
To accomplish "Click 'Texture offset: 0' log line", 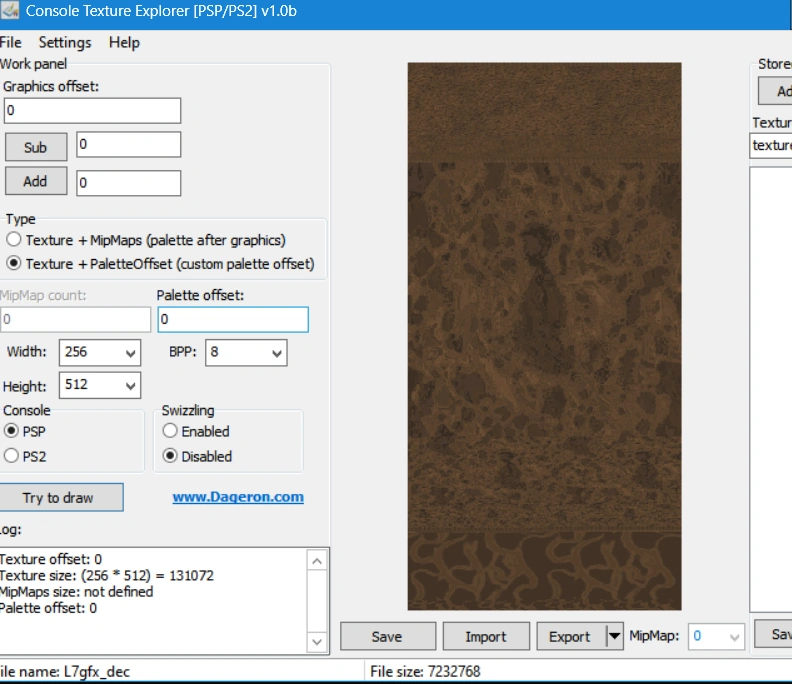I will (x=51, y=559).
